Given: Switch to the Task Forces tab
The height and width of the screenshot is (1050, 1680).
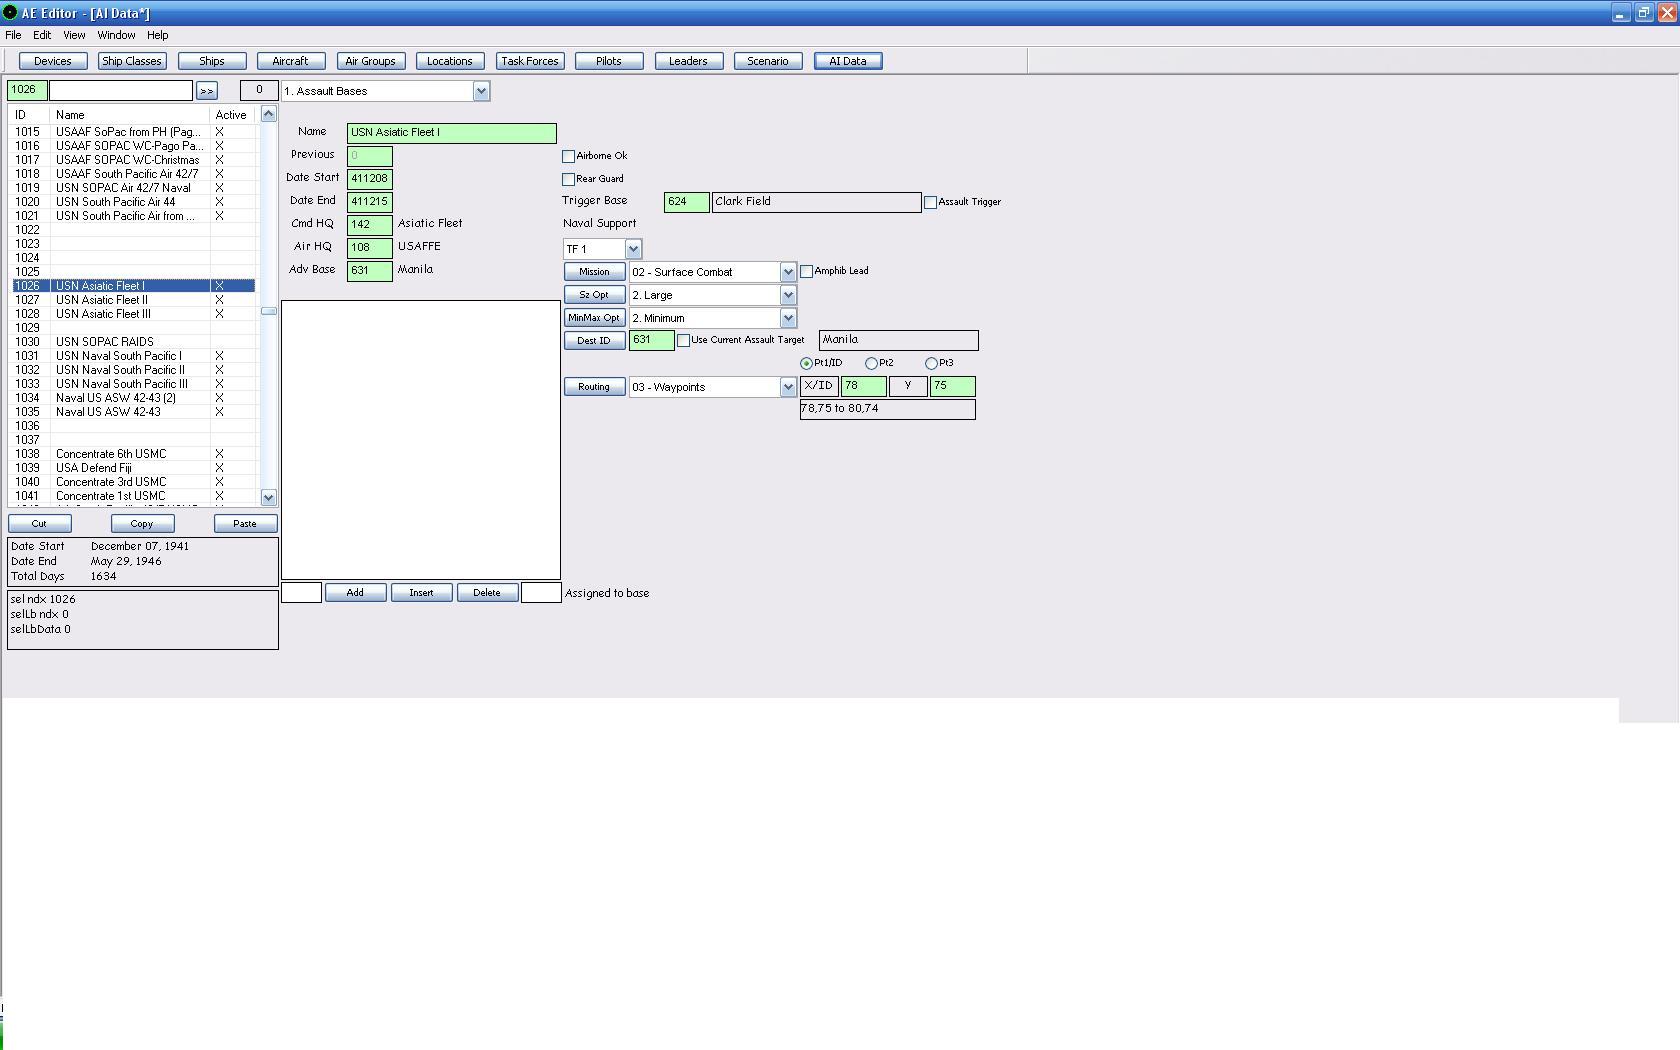Looking at the screenshot, I should (x=530, y=61).
